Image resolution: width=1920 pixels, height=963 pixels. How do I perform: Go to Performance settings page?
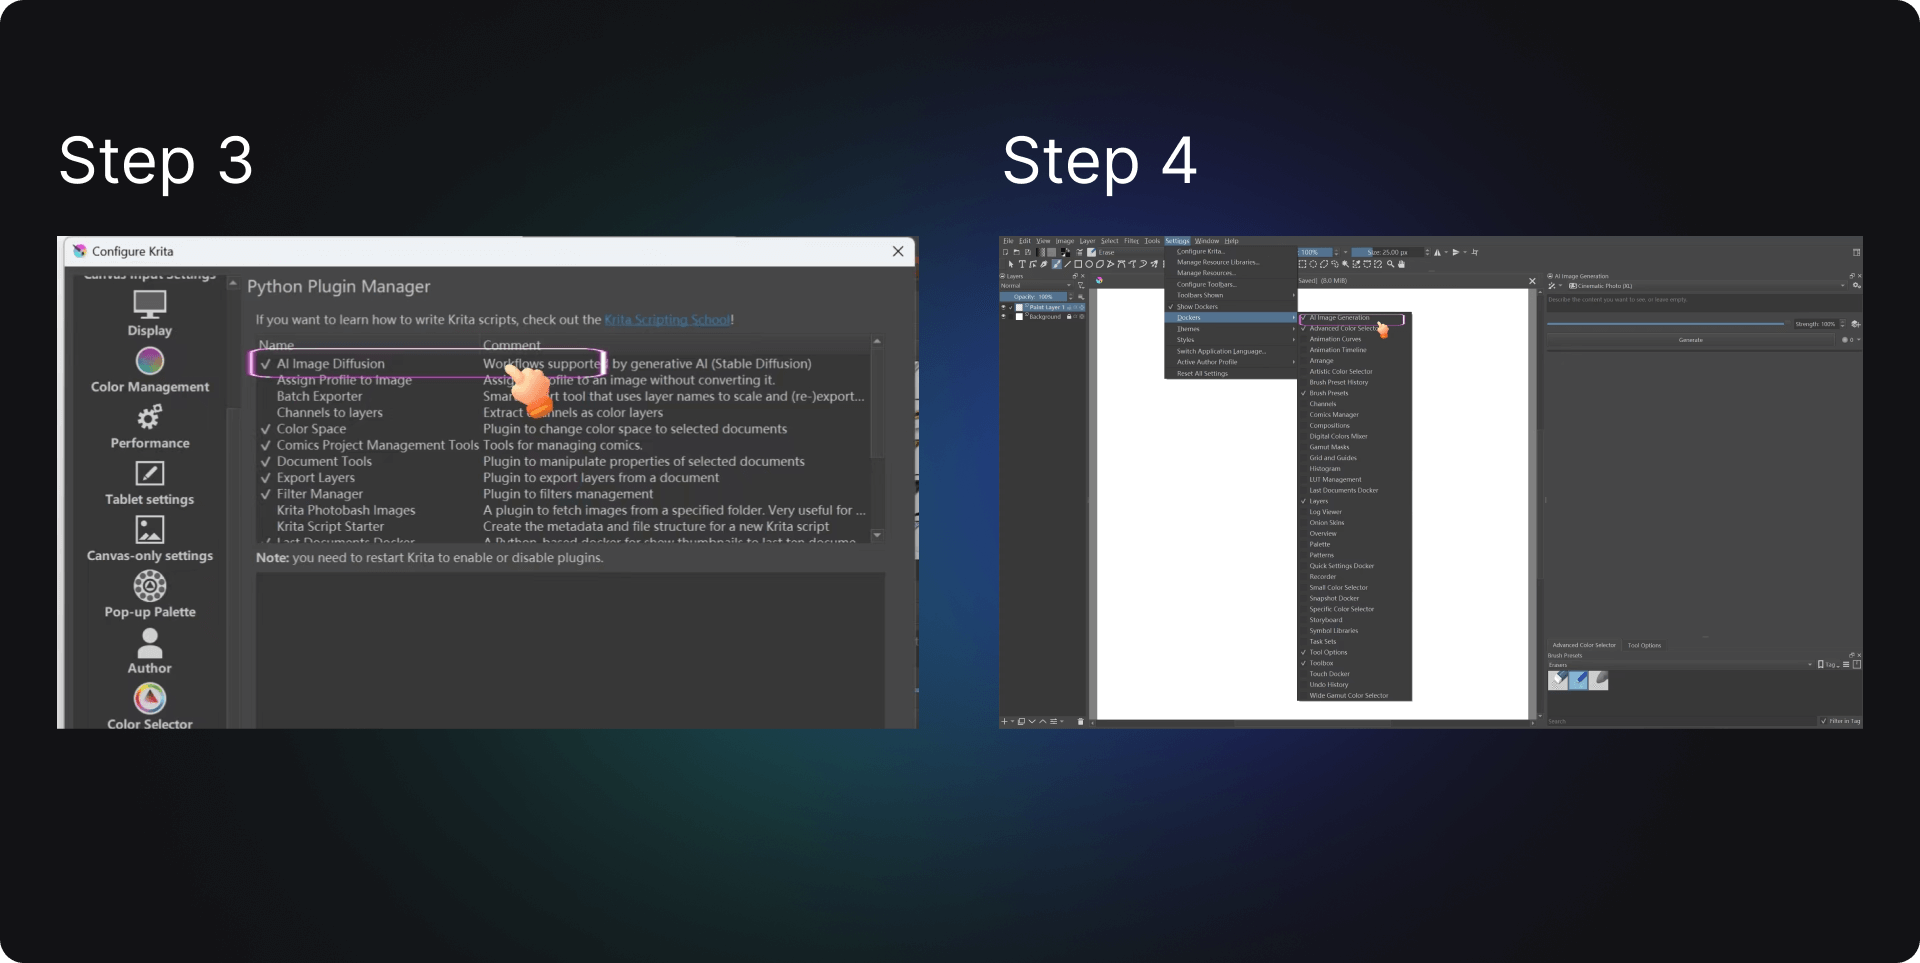150,426
